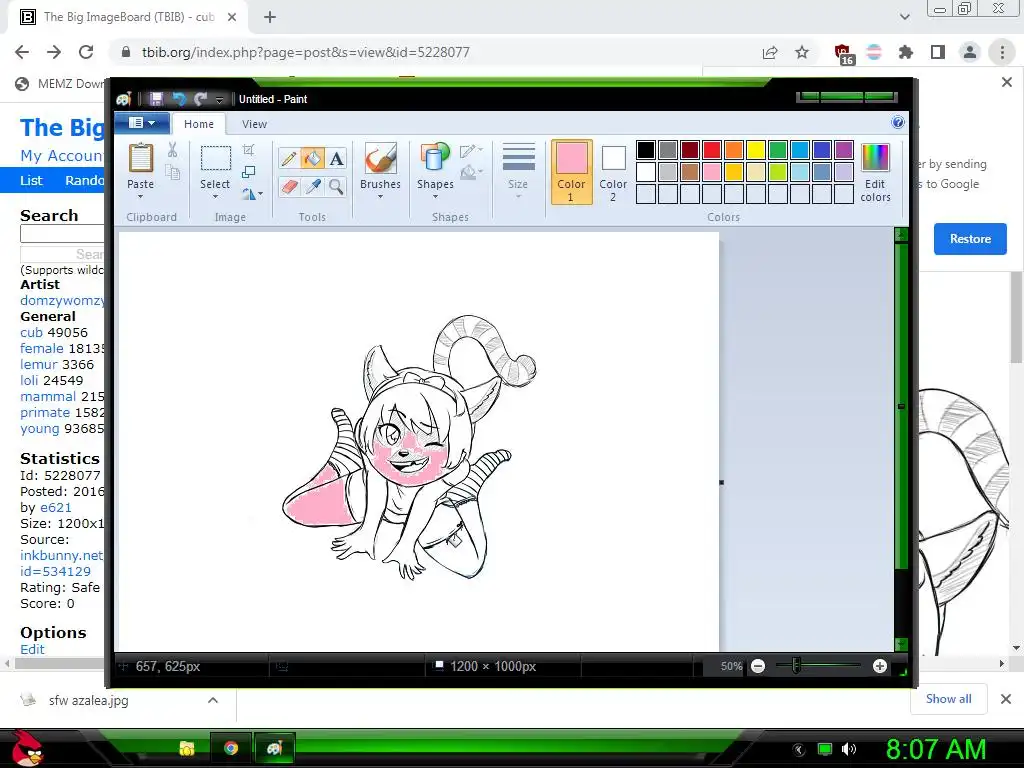Click the Paste clipboard icon
Image resolution: width=1024 pixels, height=768 pixels.
(x=140, y=159)
